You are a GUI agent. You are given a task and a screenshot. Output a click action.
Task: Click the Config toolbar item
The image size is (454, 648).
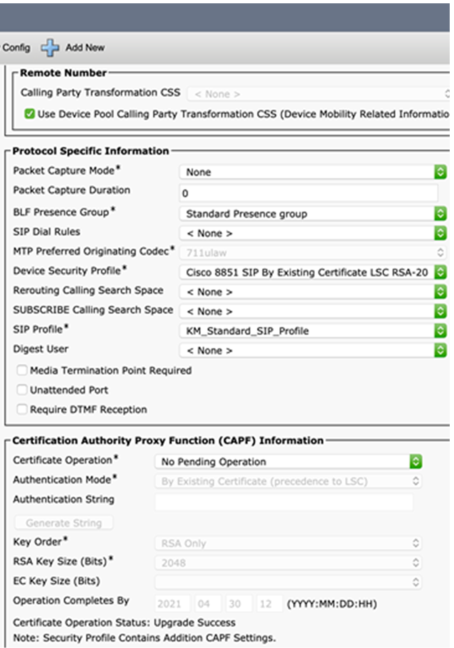point(16,48)
